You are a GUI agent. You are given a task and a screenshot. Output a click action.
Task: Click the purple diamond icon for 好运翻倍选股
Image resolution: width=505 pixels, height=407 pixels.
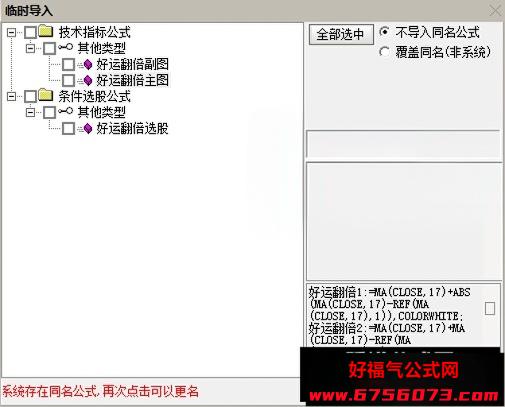click(88, 128)
